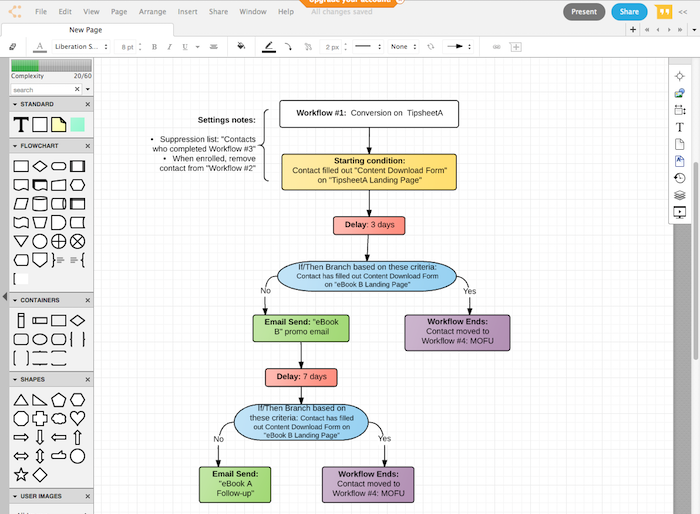This screenshot has width=700, height=514.
Task: Click the line color pencil icon
Action: click(269, 46)
